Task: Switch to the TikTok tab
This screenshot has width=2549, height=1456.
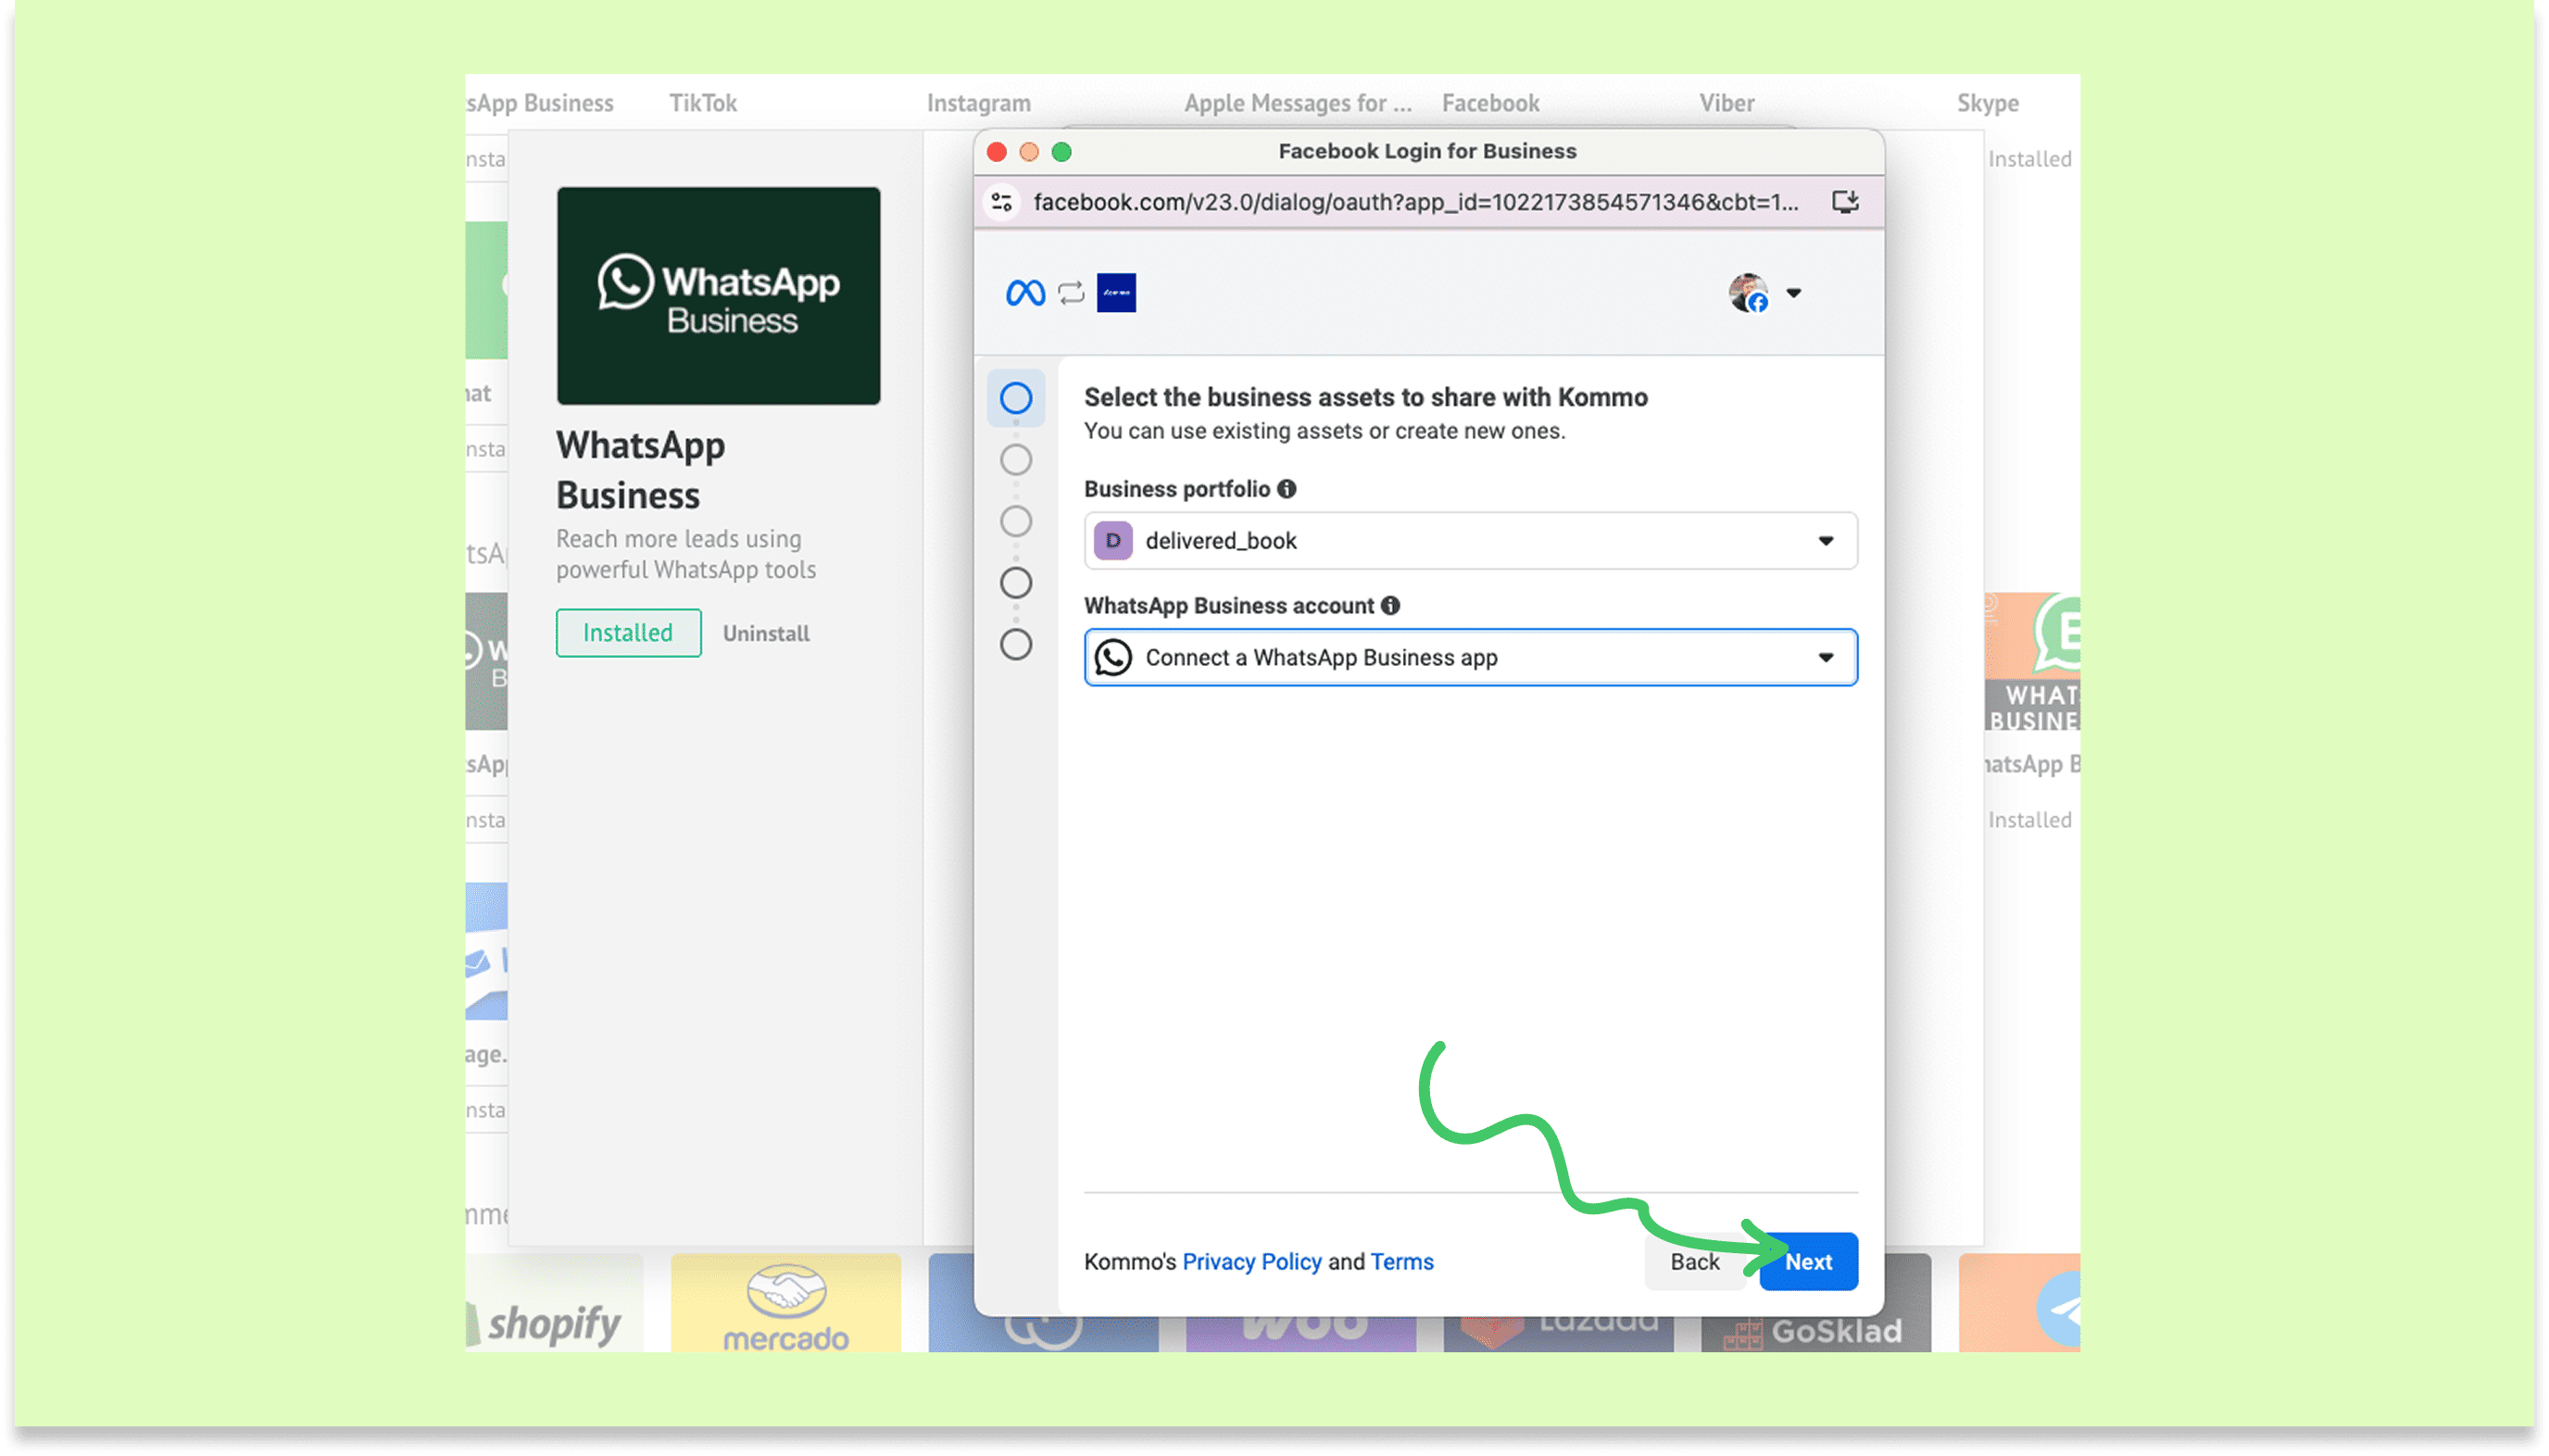Action: click(x=703, y=103)
